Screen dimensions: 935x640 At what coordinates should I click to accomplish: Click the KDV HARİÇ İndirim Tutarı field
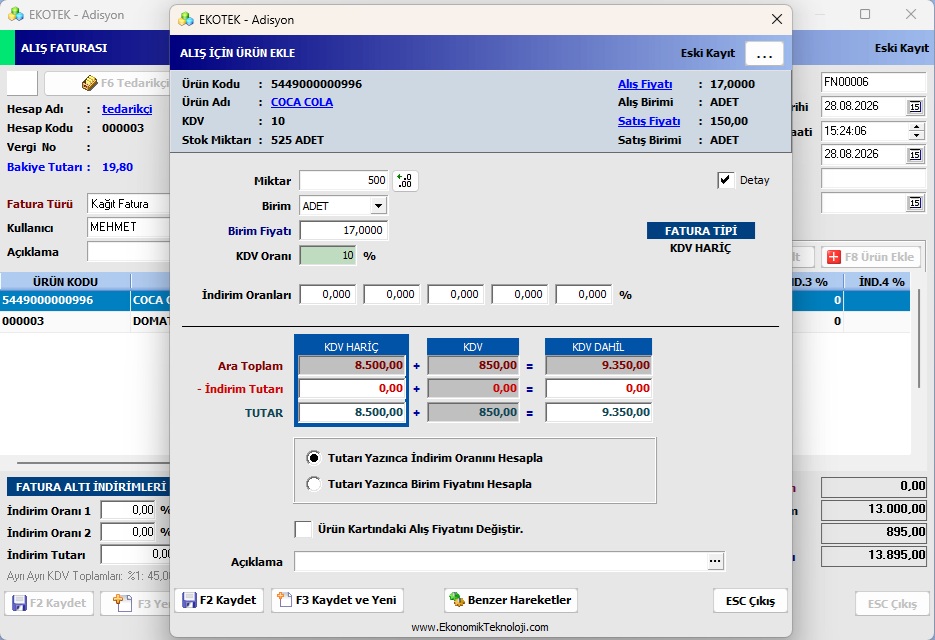pyautogui.click(x=352, y=388)
